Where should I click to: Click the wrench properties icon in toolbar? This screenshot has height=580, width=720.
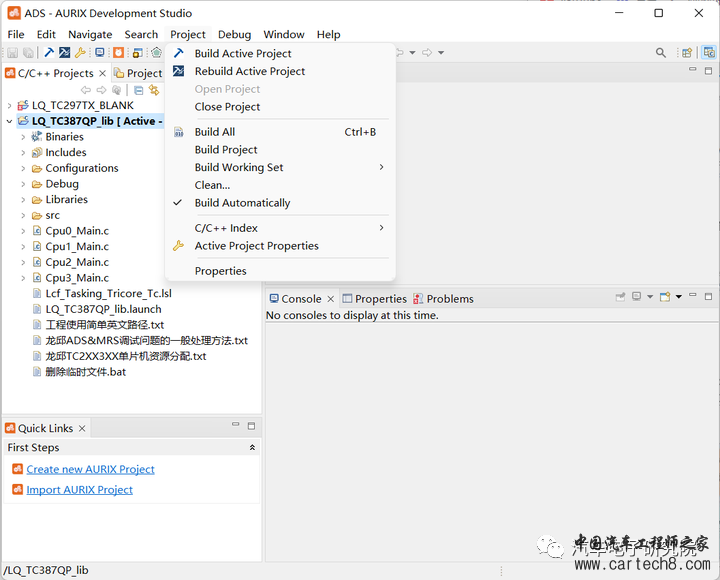click(x=80, y=52)
